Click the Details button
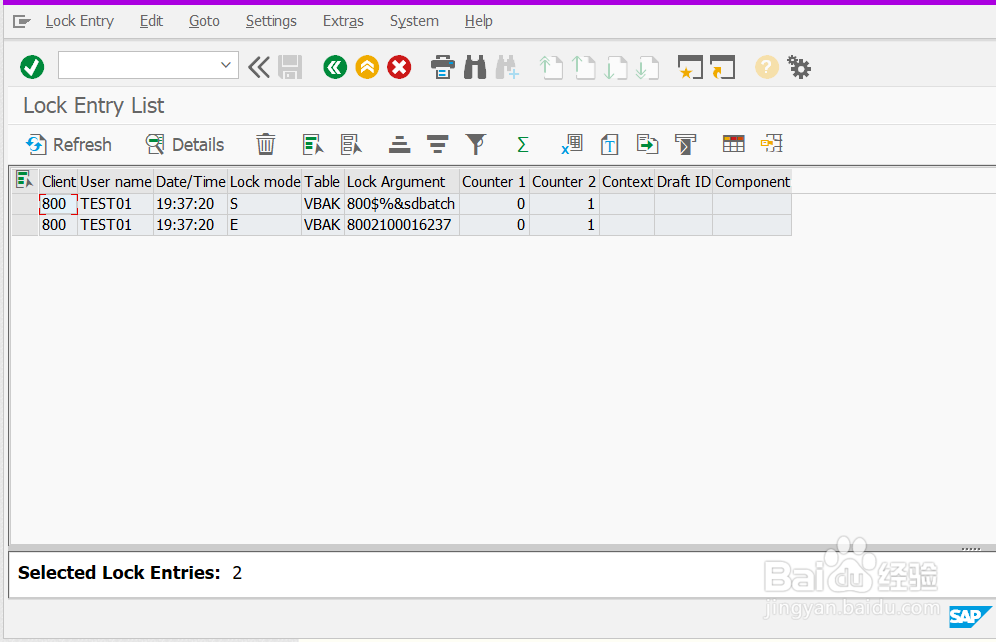This screenshot has width=996, height=642. (x=185, y=145)
